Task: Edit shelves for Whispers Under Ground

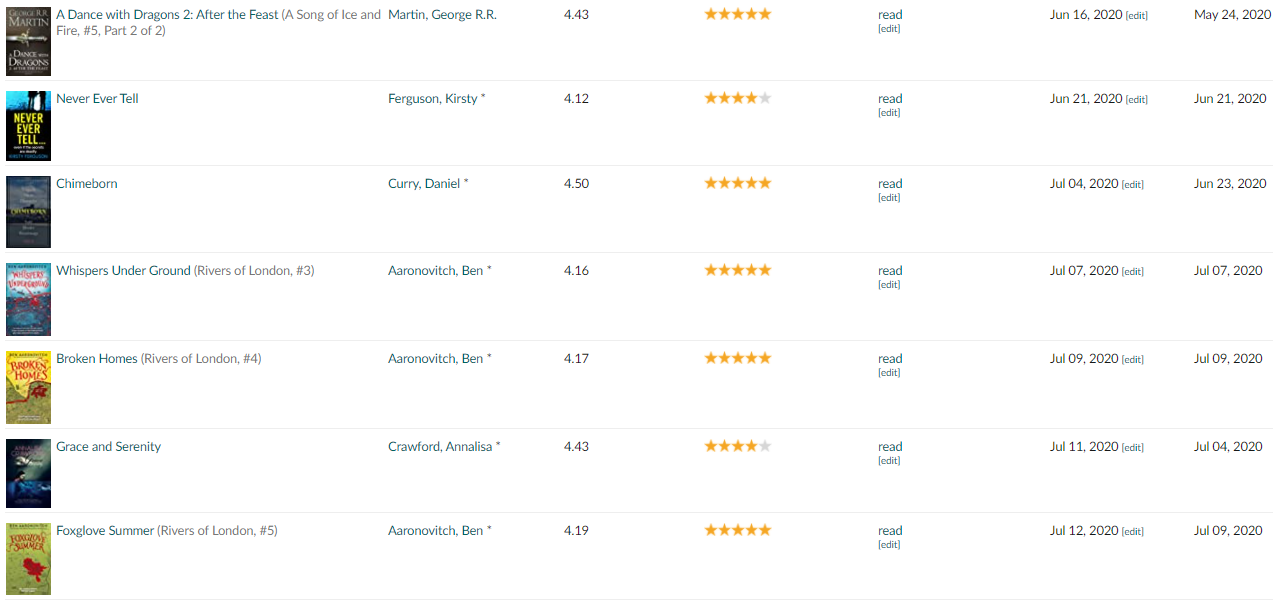Action: point(889,285)
